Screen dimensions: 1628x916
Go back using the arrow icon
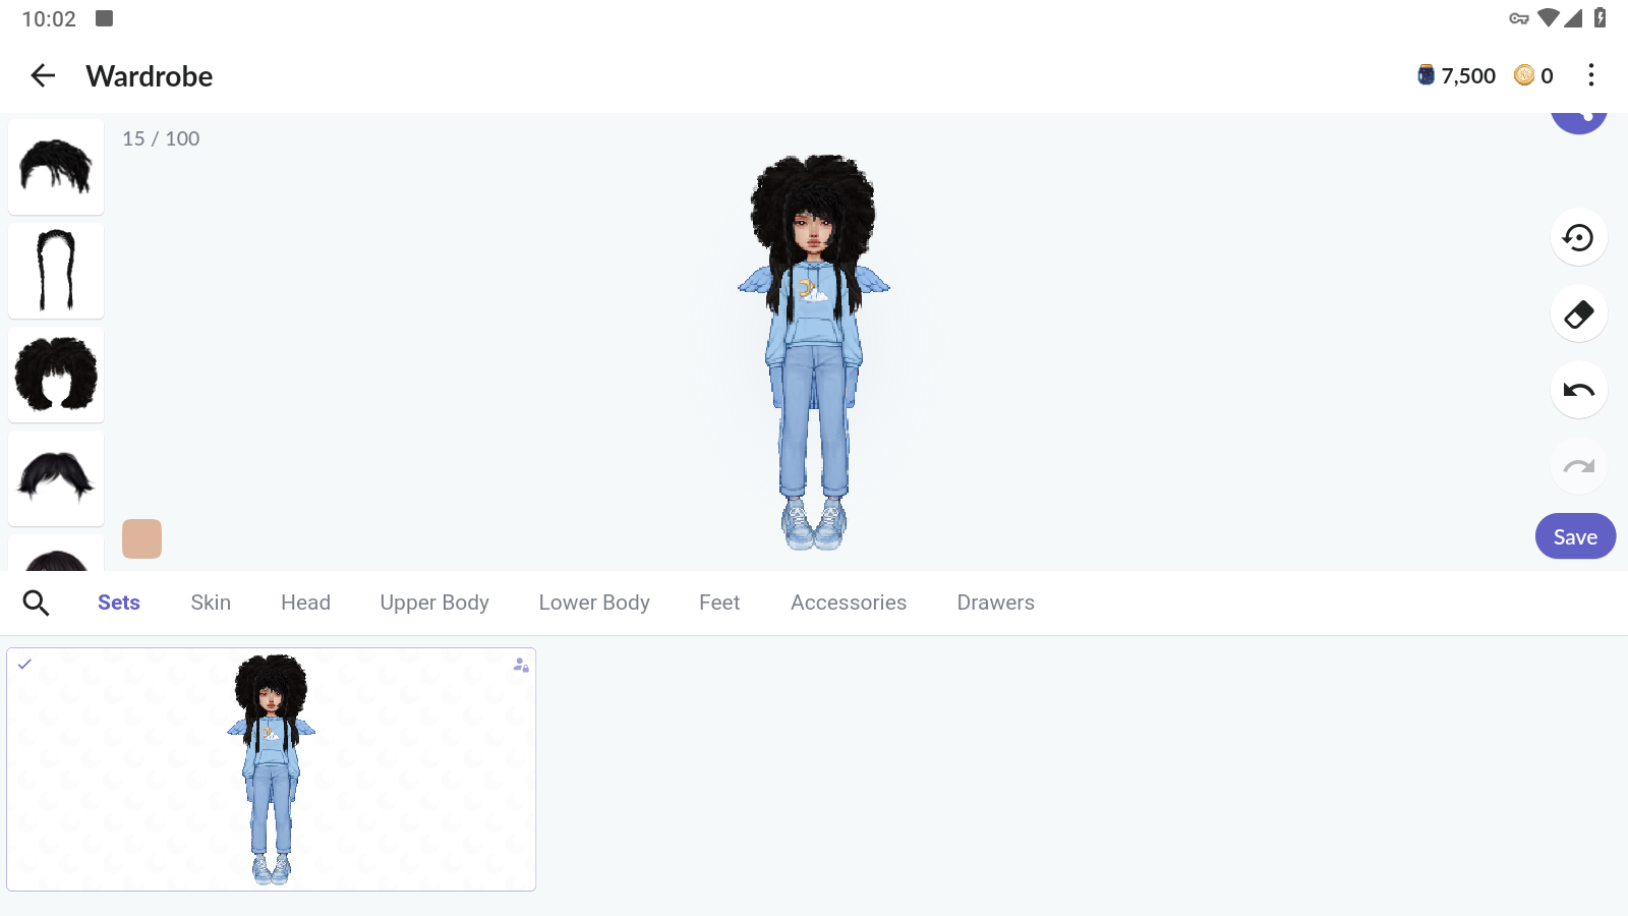(x=42, y=76)
